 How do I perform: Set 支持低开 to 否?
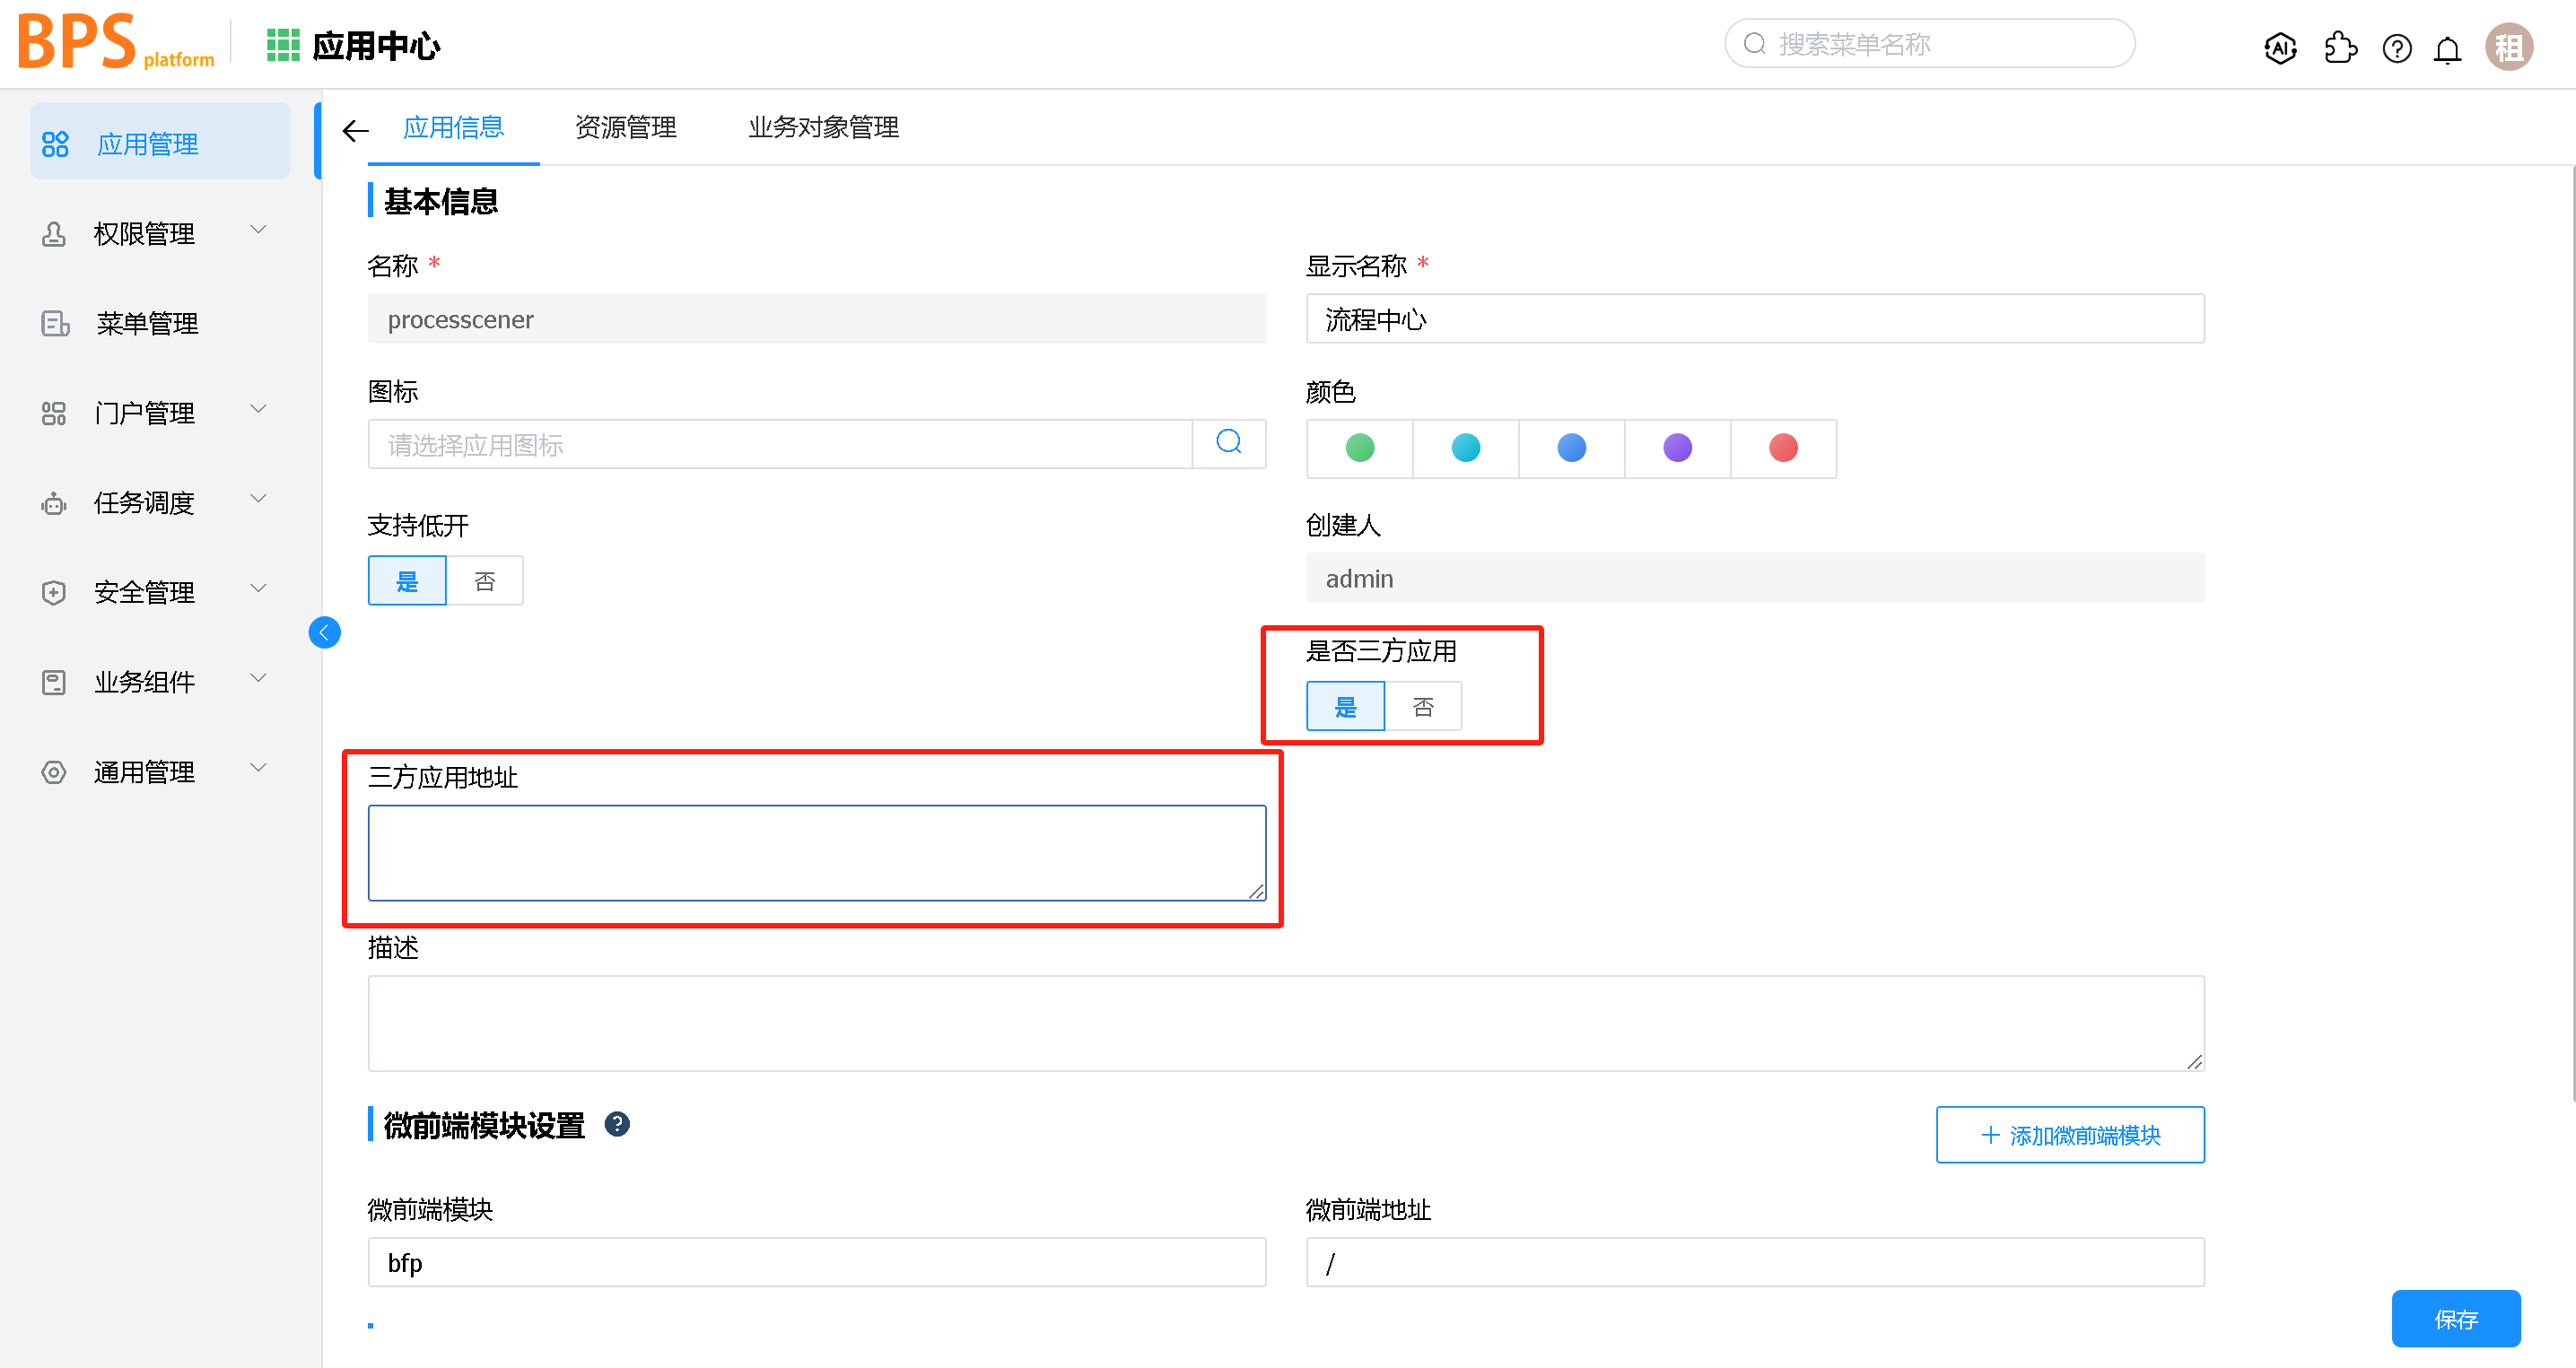tap(485, 581)
